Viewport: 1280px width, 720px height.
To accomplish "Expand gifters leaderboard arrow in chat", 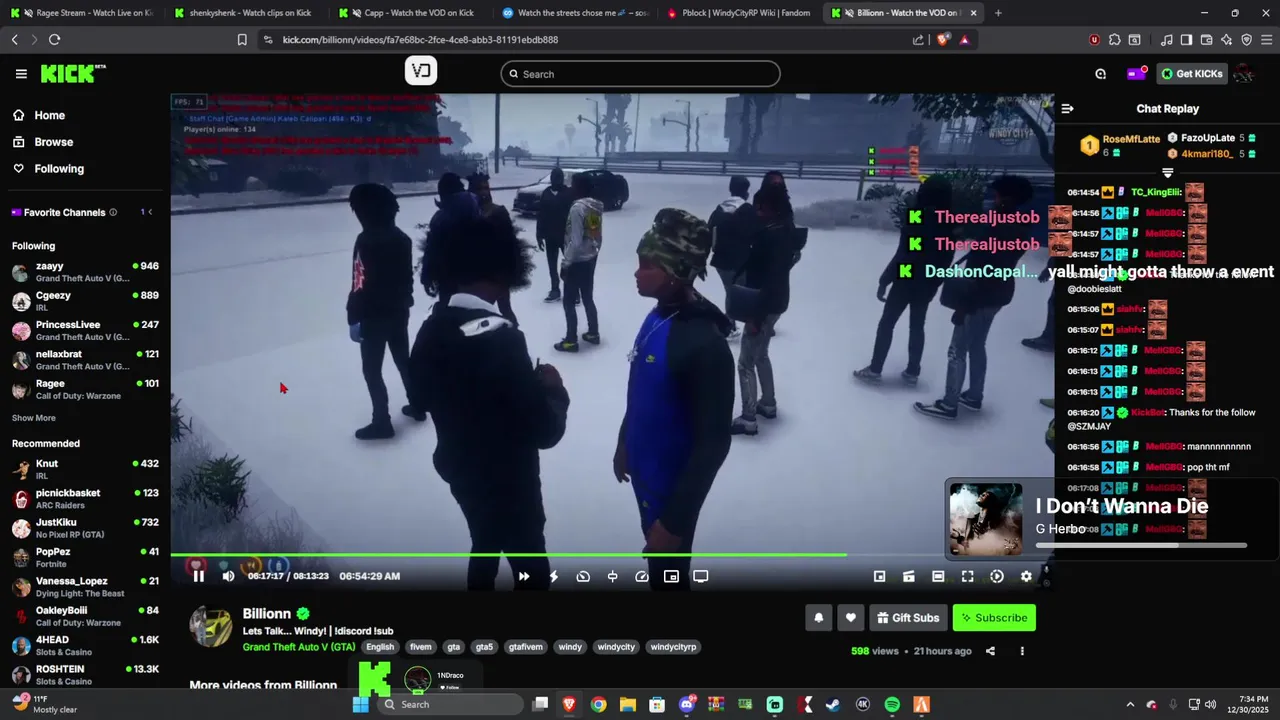I will click(x=1167, y=173).
